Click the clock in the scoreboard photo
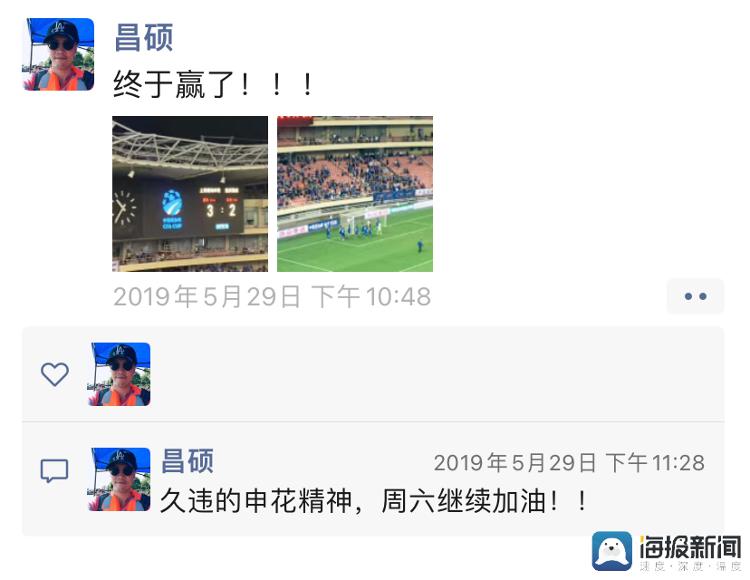This screenshot has width=750, height=580. 123,208
